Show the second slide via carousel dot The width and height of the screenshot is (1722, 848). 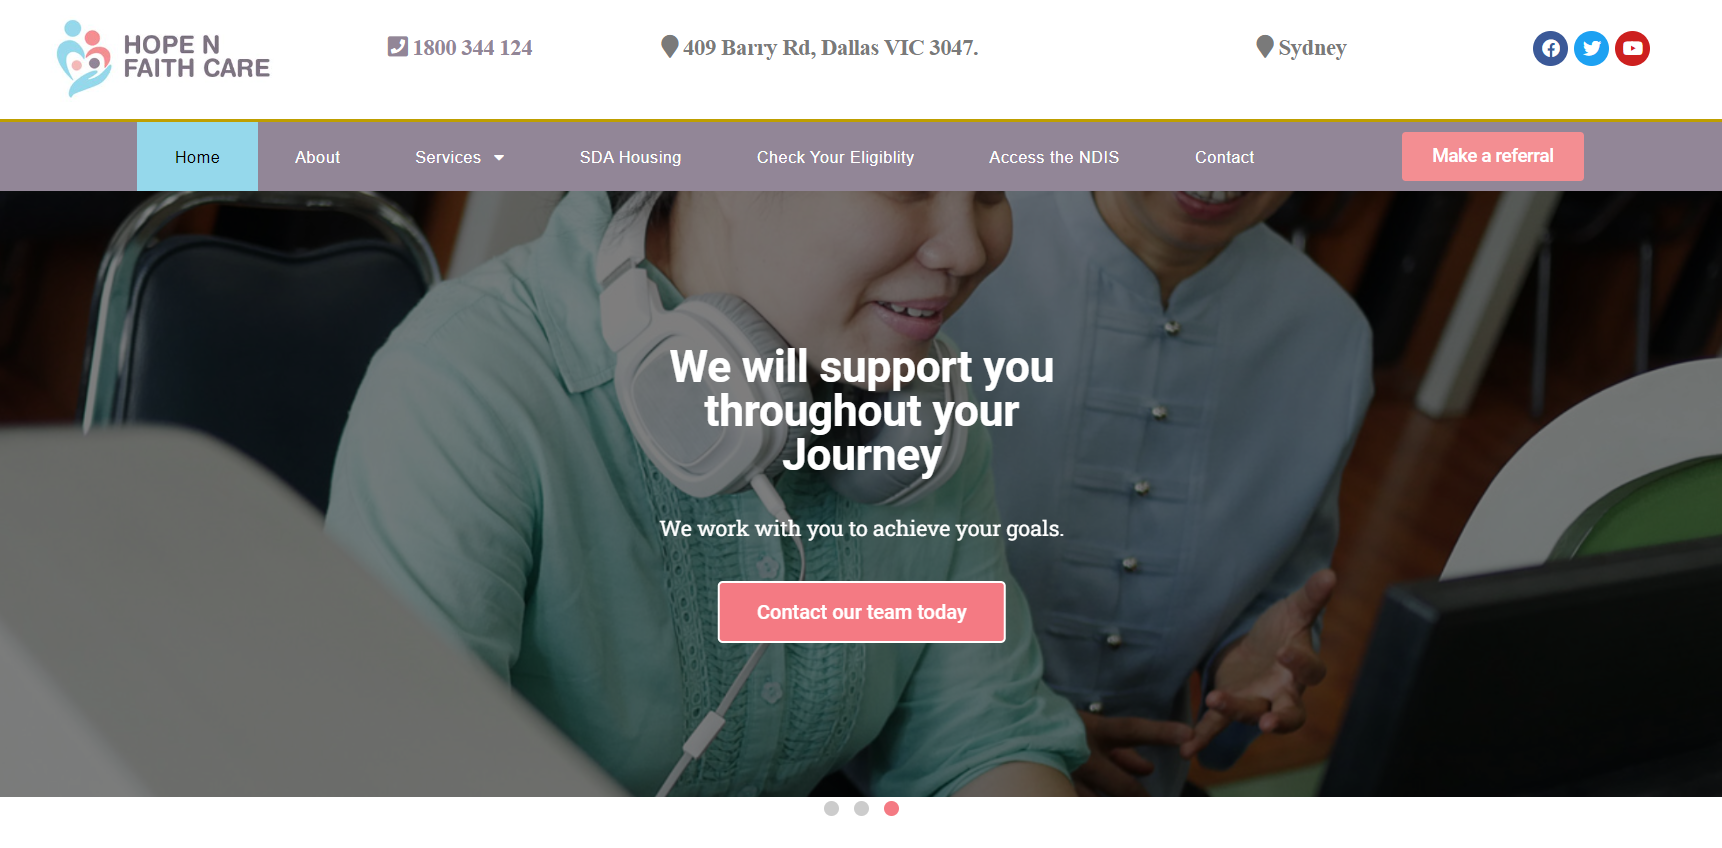[x=861, y=808]
